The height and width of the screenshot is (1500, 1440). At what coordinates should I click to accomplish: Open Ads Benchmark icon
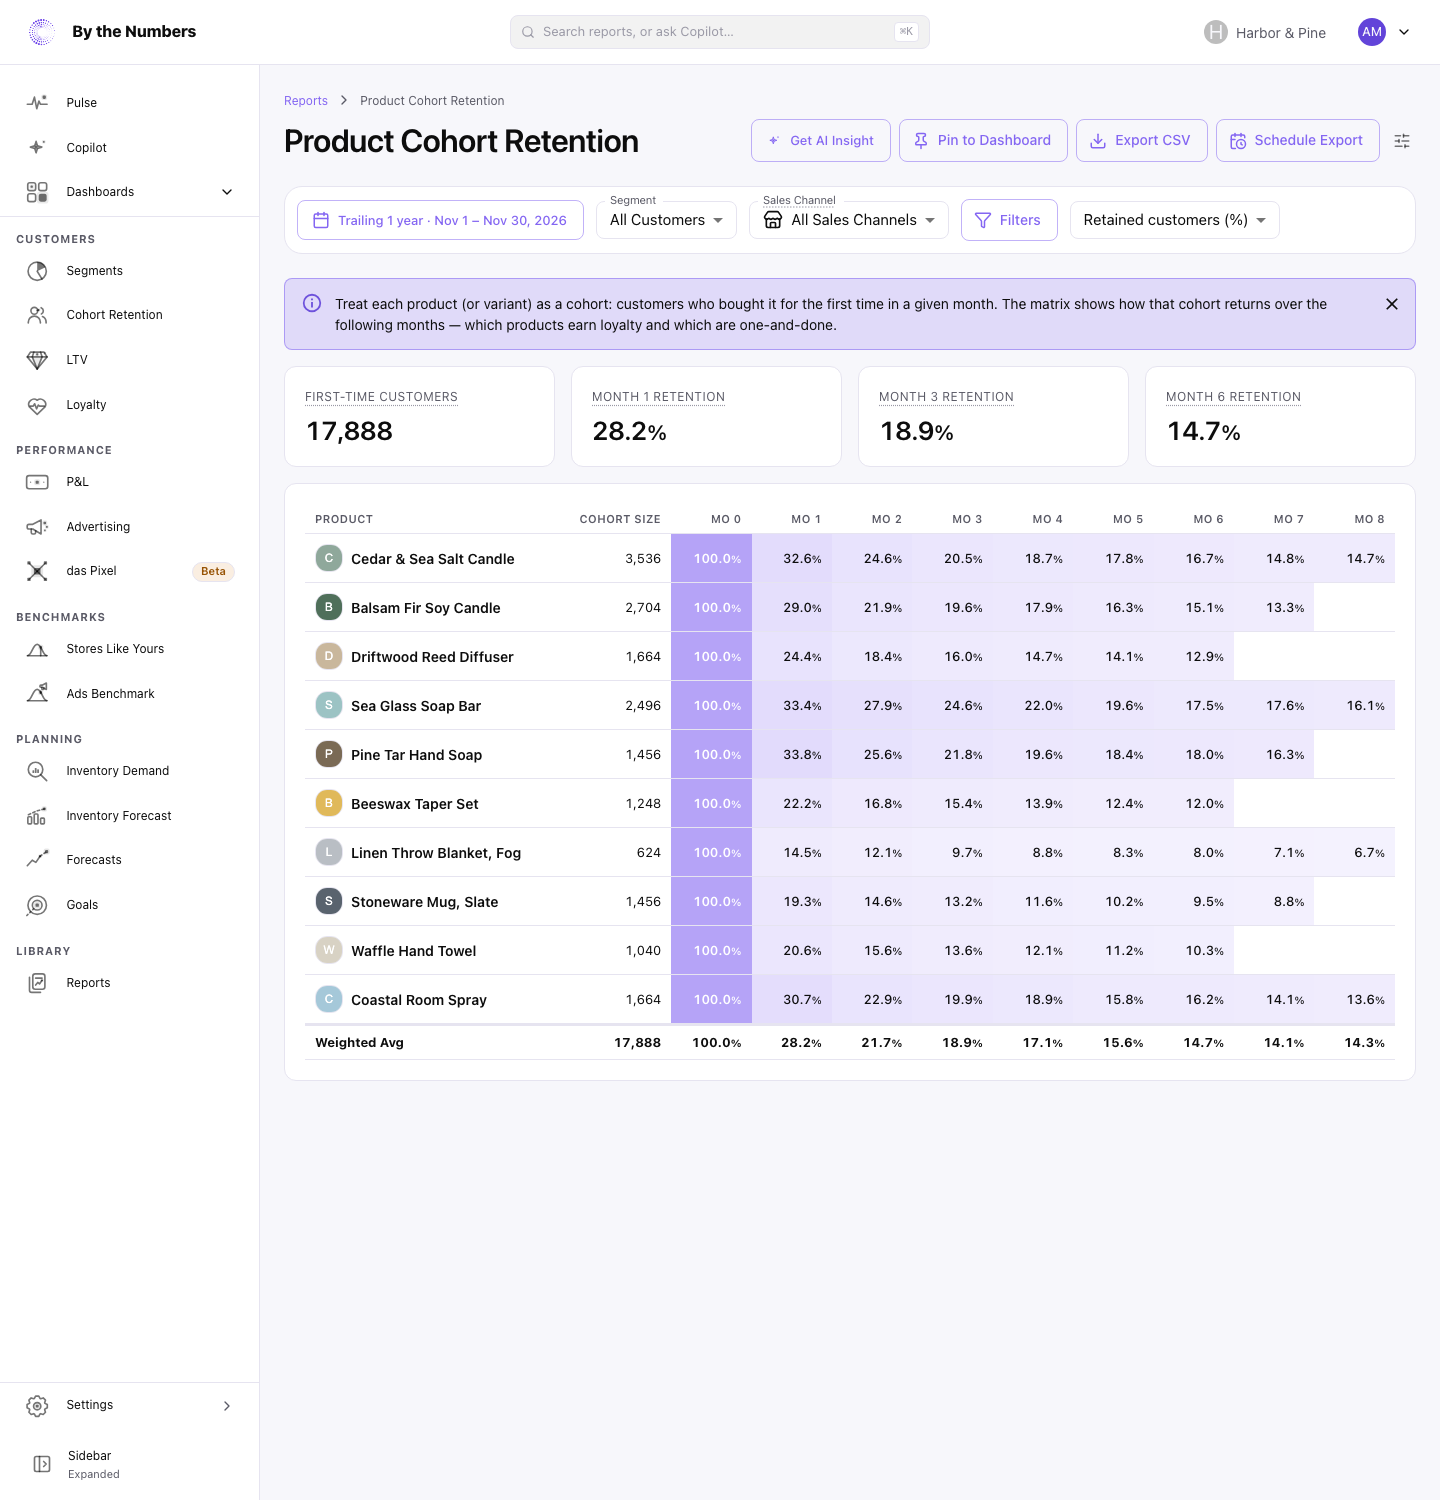[x=37, y=694]
